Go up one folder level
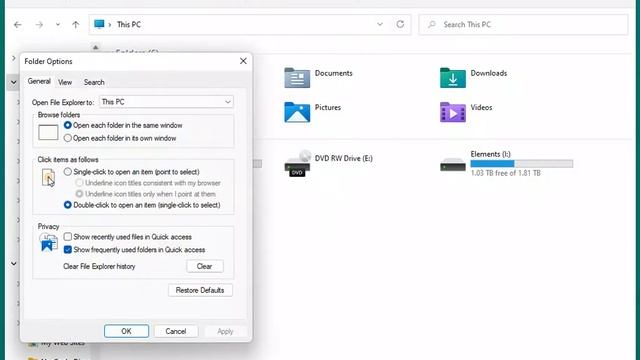The height and width of the screenshot is (360, 640). 76,25
